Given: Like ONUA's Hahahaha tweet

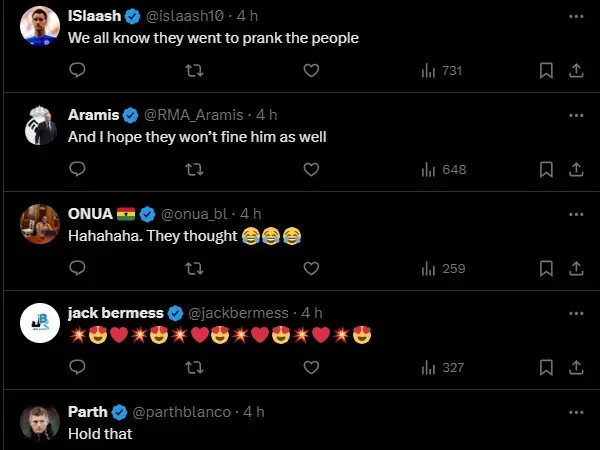Looking at the screenshot, I should 311,268.
